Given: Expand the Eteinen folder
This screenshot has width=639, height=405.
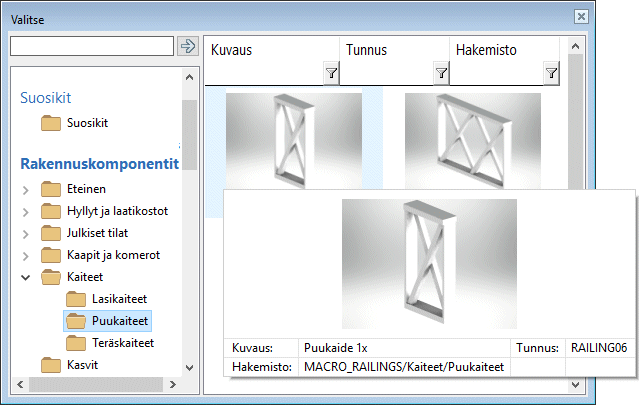Looking at the screenshot, I should (x=25, y=189).
